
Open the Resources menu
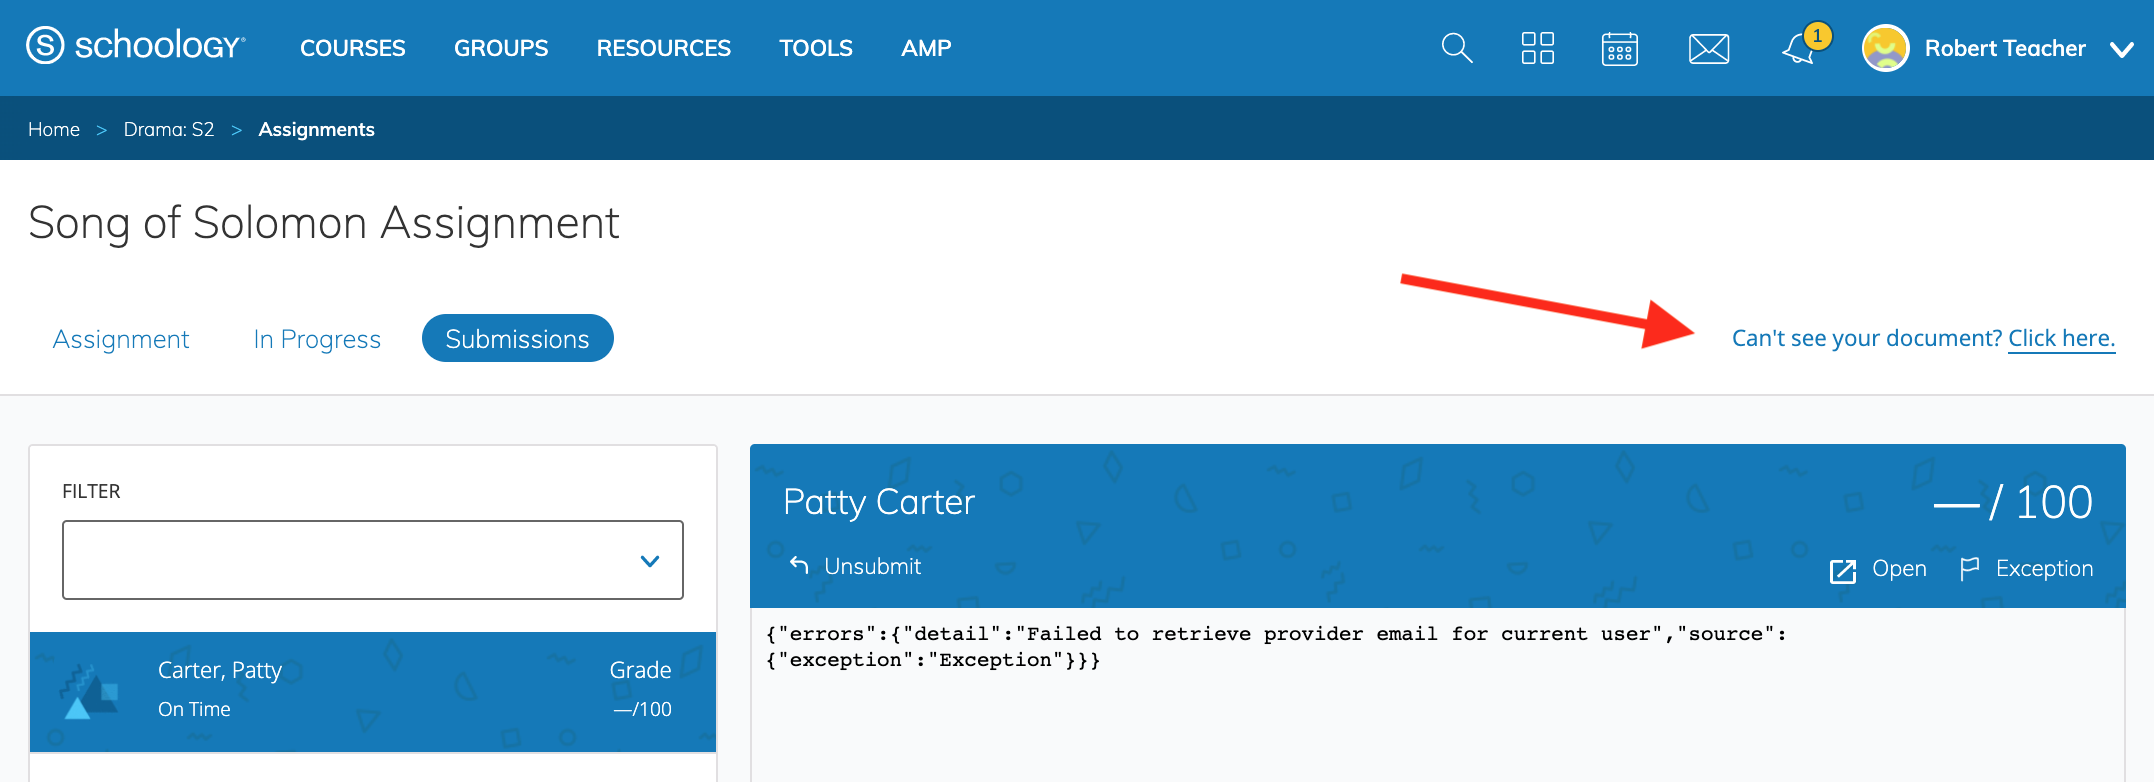(x=663, y=48)
